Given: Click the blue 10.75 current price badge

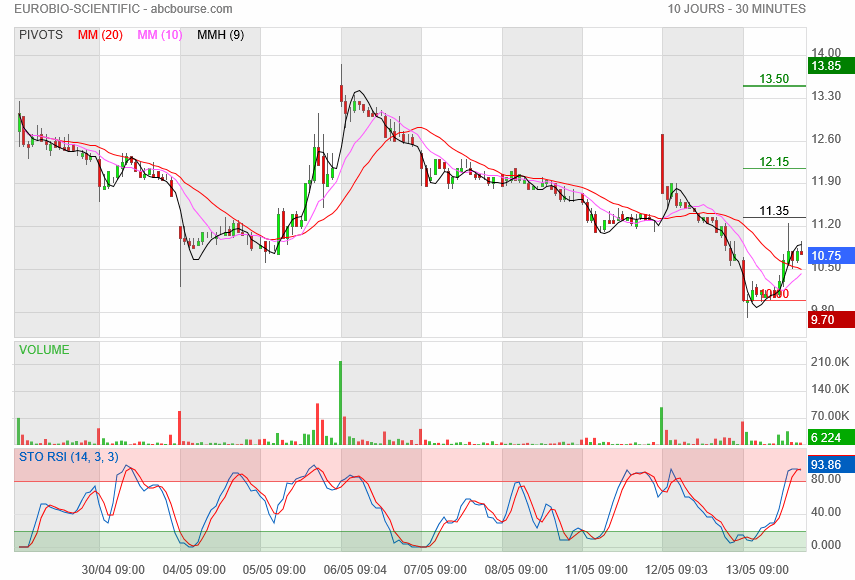Looking at the screenshot, I should click(x=831, y=256).
